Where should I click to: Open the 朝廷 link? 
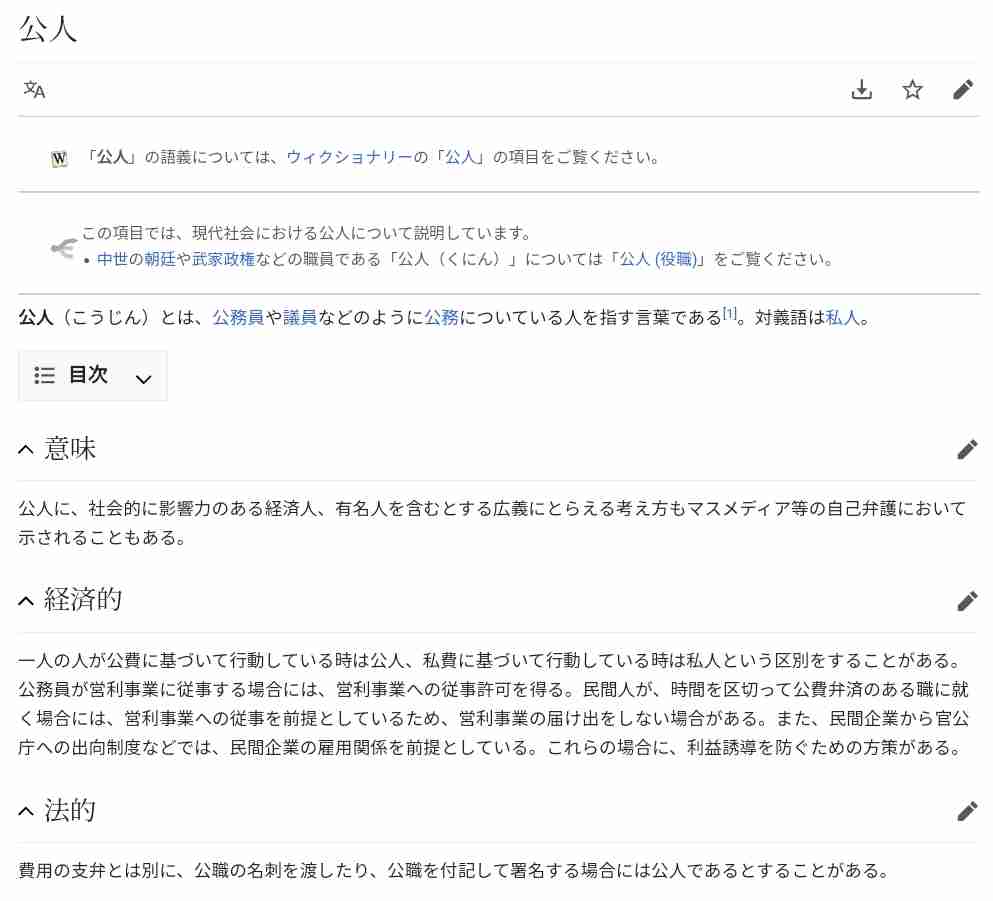pyautogui.click(x=160, y=259)
